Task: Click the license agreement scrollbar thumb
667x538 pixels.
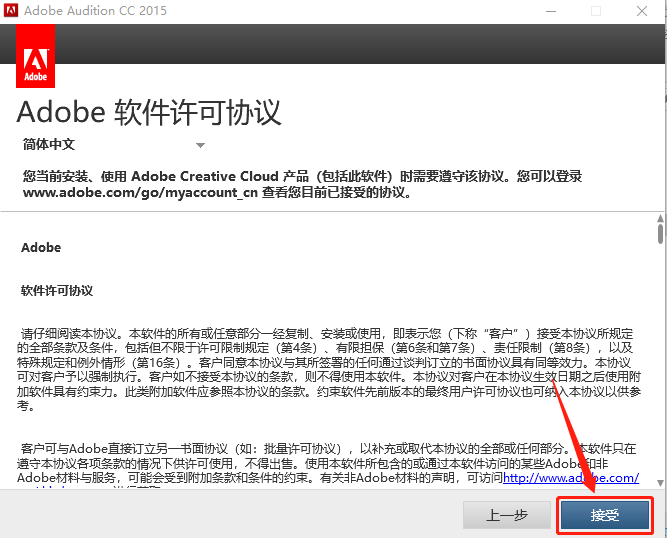Action: coord(660,233)
